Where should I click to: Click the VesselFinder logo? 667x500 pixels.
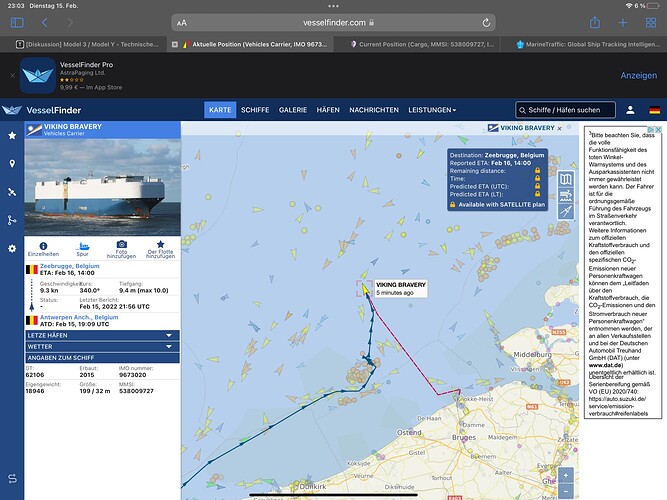pyautogui.click(x=41, y=110)
